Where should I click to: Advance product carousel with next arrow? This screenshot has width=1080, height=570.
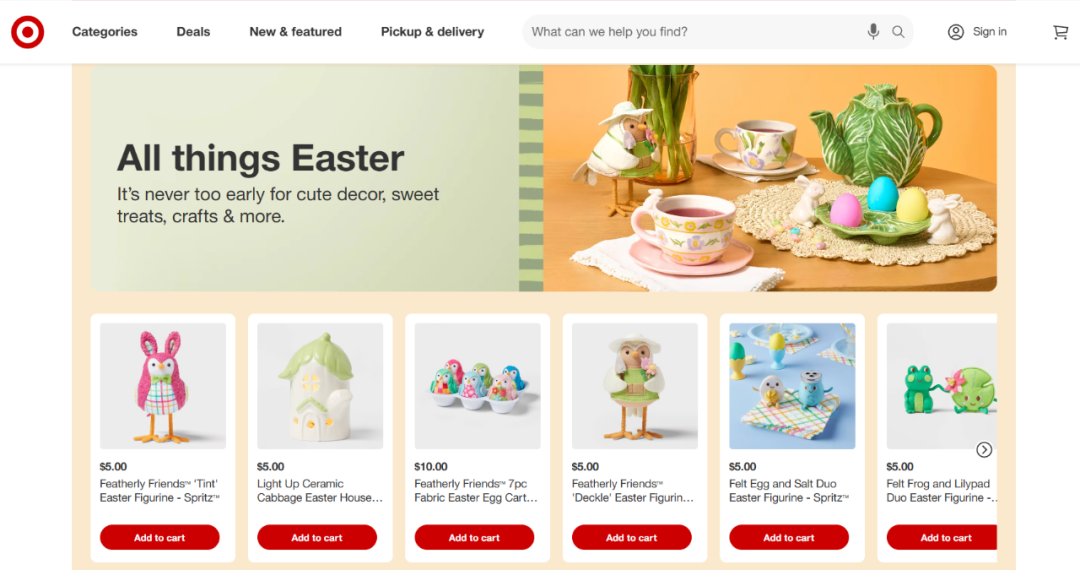click(x=984, y=450)
